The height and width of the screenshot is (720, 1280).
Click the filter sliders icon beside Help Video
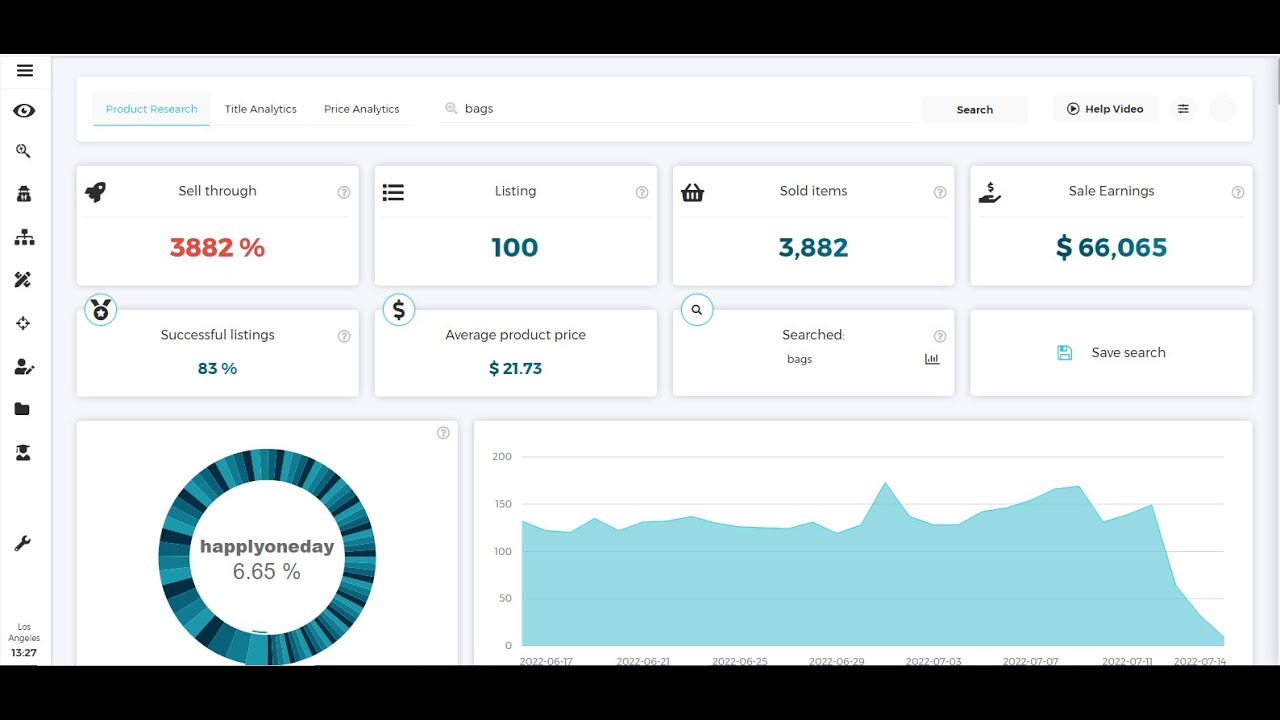1183,109
